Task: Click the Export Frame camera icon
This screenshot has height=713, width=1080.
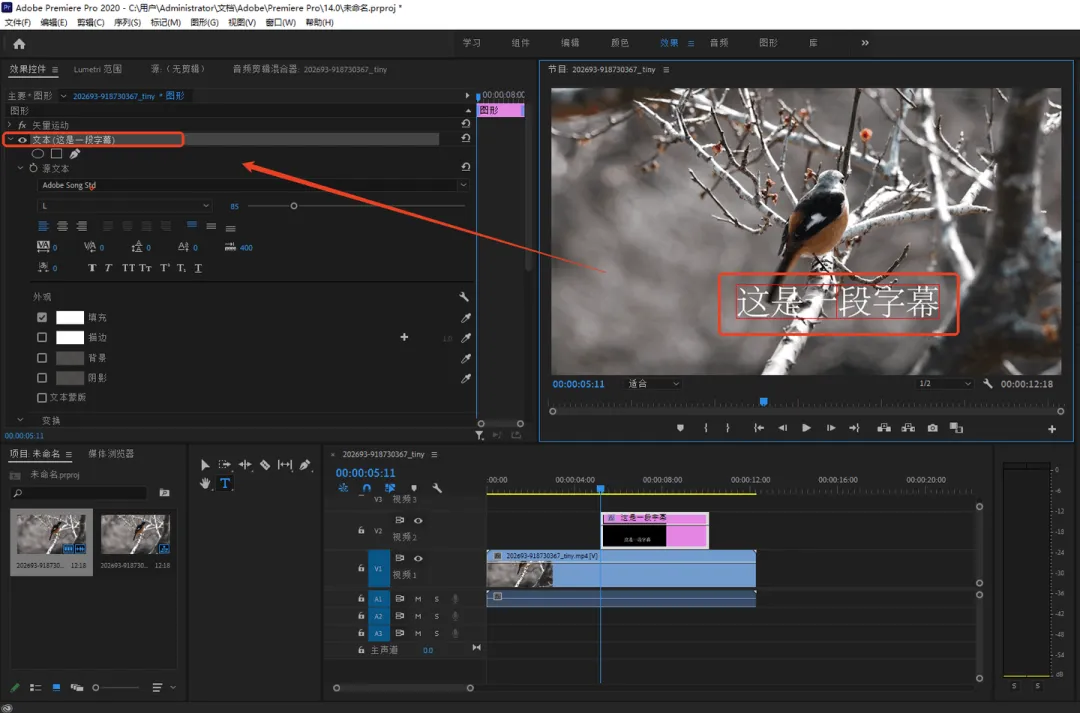Action: pyautogui.click(x=932, y=428)
